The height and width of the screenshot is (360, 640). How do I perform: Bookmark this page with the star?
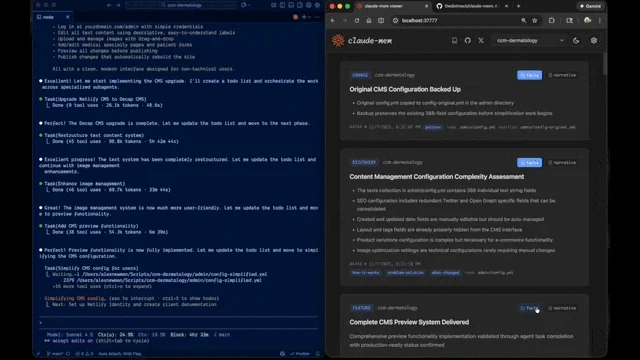[535, 20]
